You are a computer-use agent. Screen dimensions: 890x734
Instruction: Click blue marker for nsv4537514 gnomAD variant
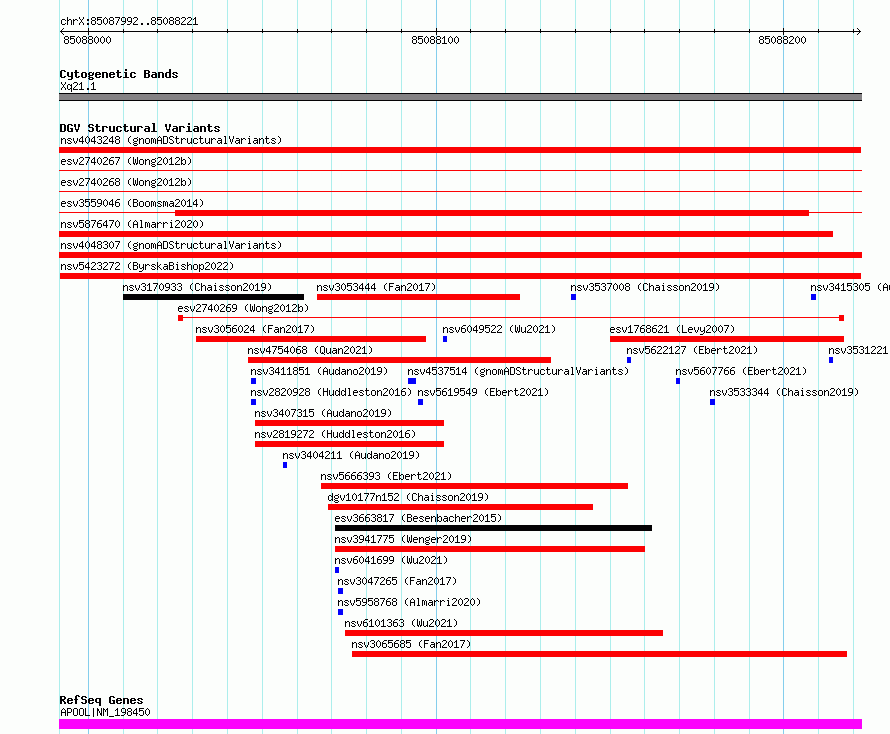coord(412,381)
